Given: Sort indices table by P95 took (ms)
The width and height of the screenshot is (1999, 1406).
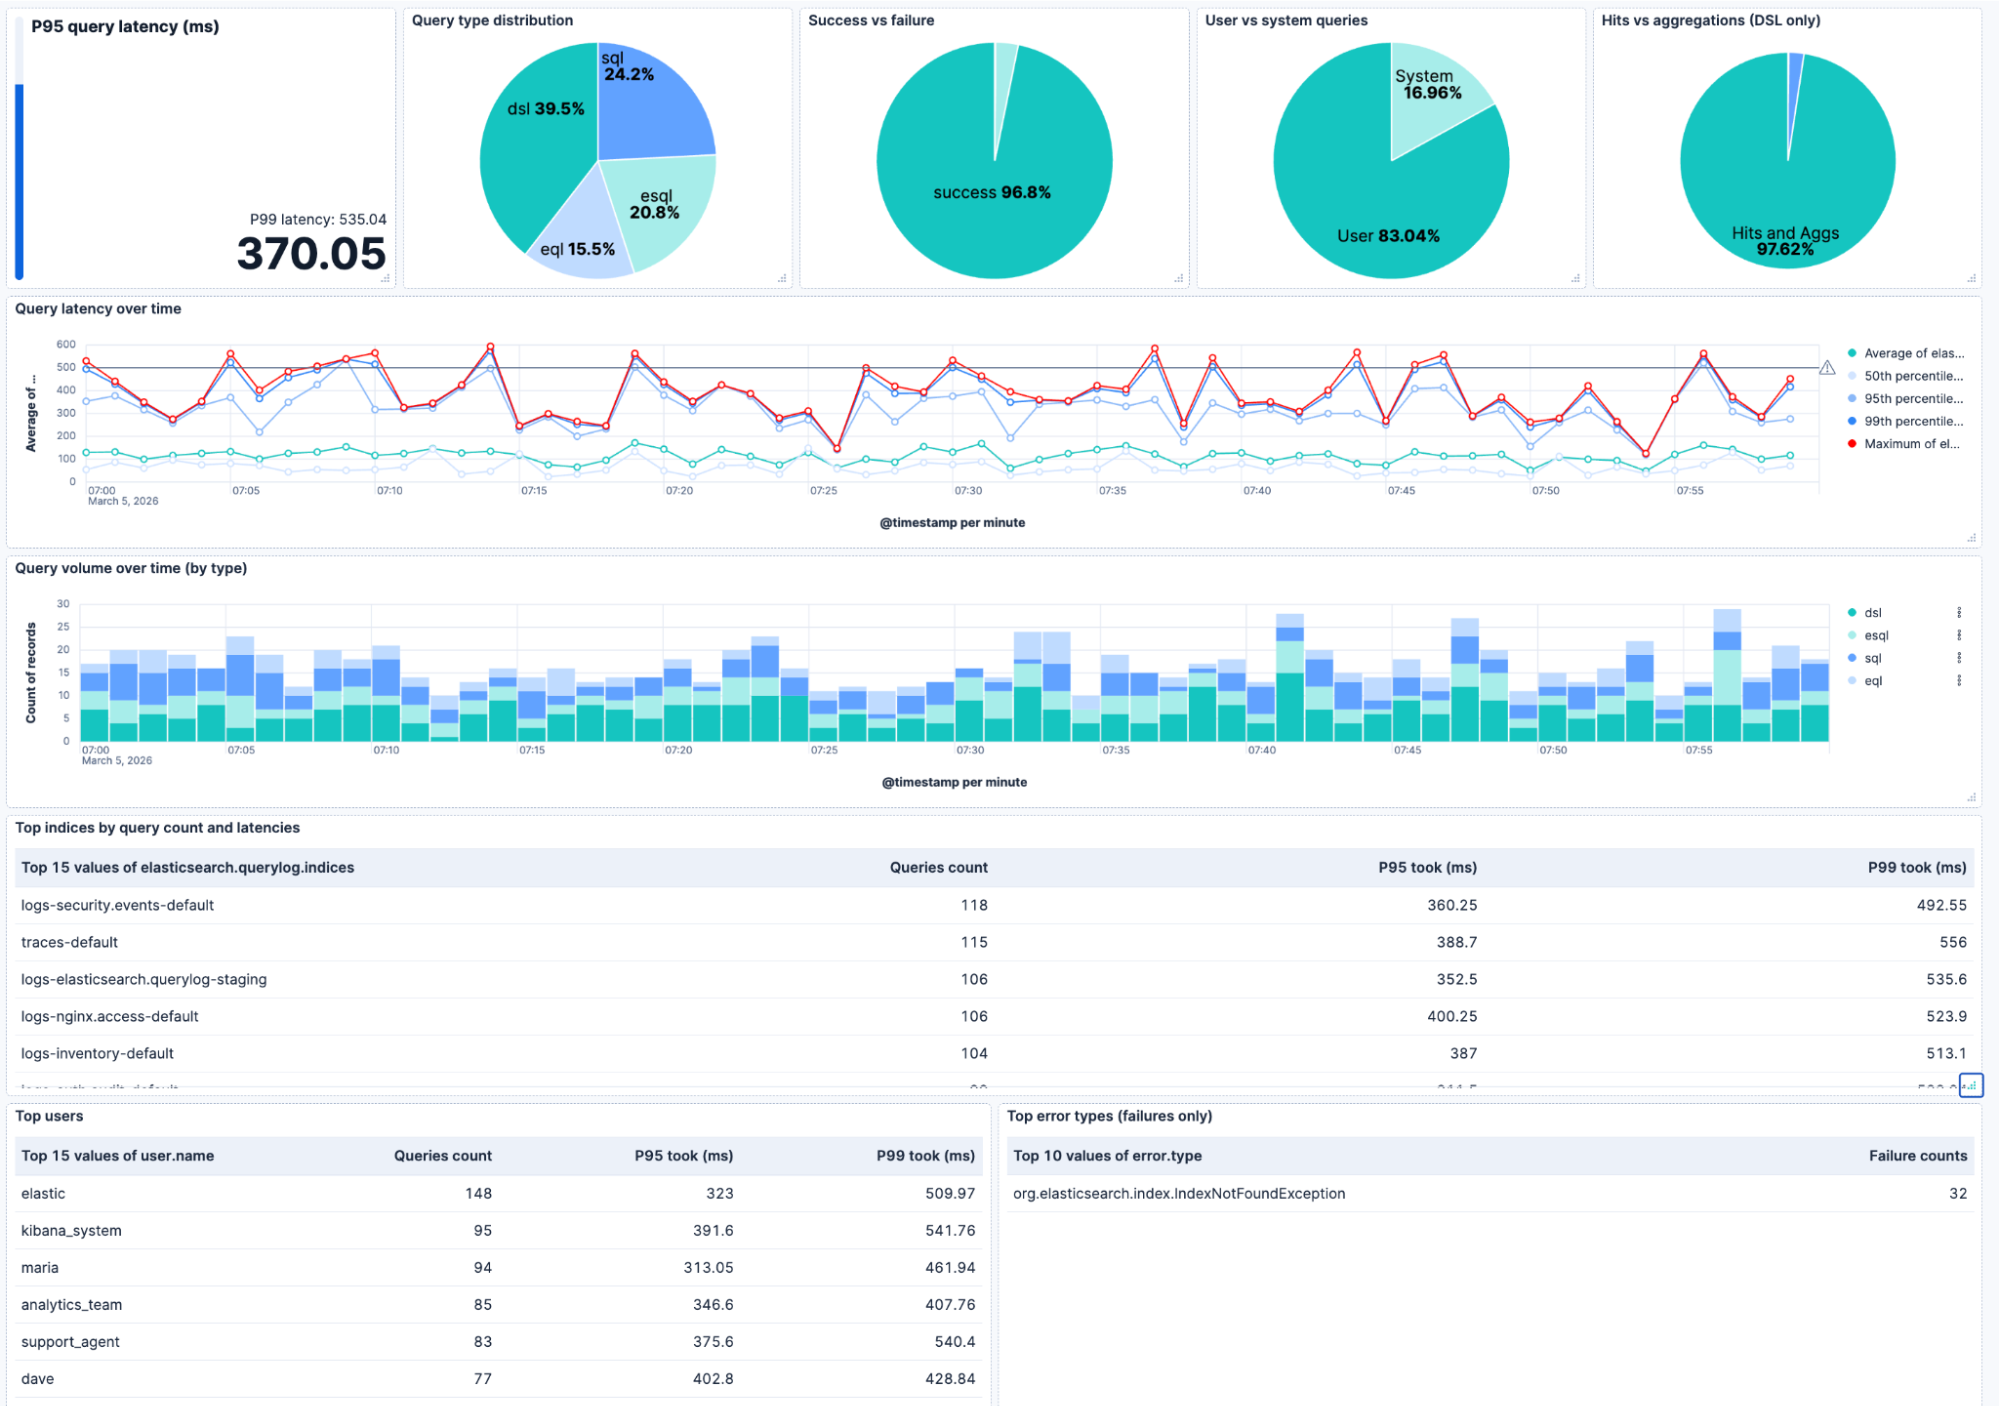Looking at the screenshot, I should pos(1427,867).
